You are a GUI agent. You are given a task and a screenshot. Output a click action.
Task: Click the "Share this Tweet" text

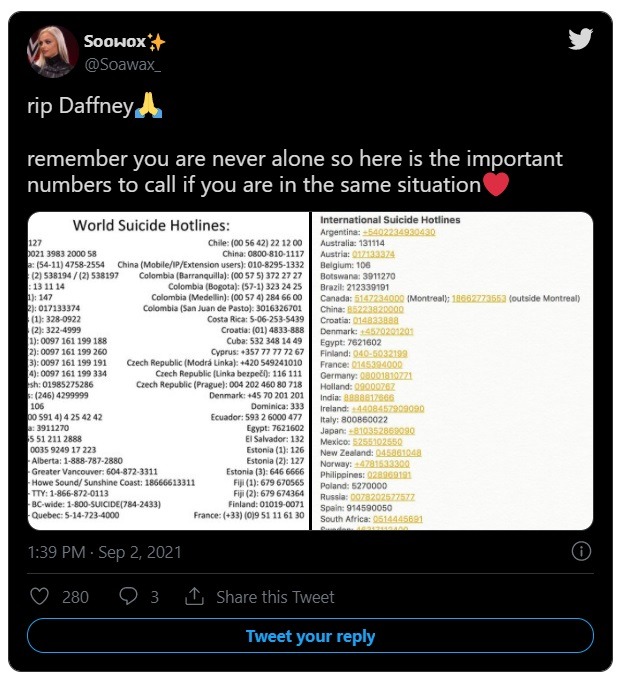pyautogui.click(x=275, y=596)
